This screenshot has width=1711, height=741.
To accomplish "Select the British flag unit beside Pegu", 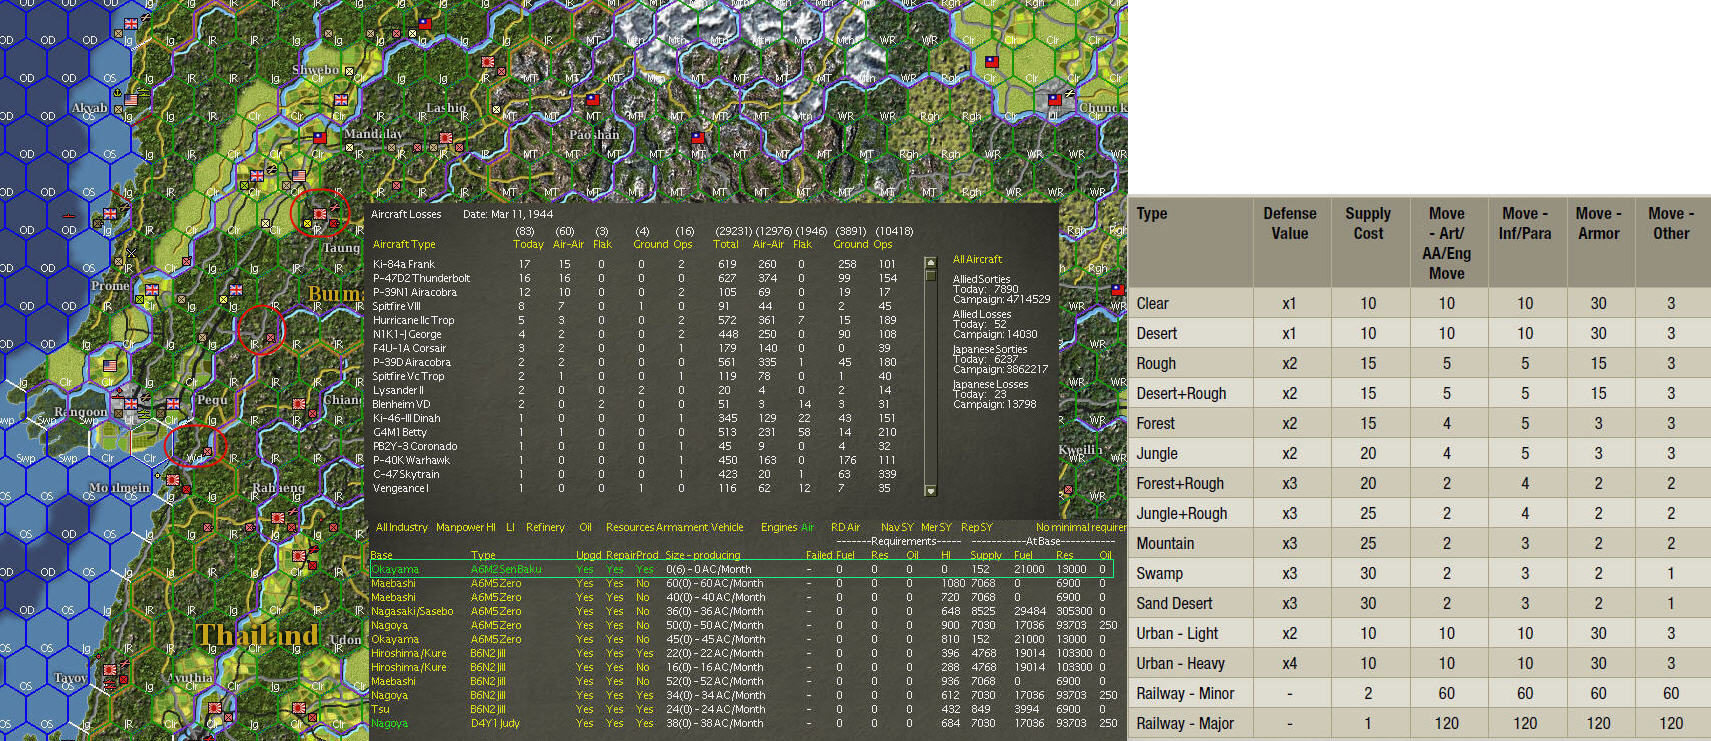I will point(173,404).
